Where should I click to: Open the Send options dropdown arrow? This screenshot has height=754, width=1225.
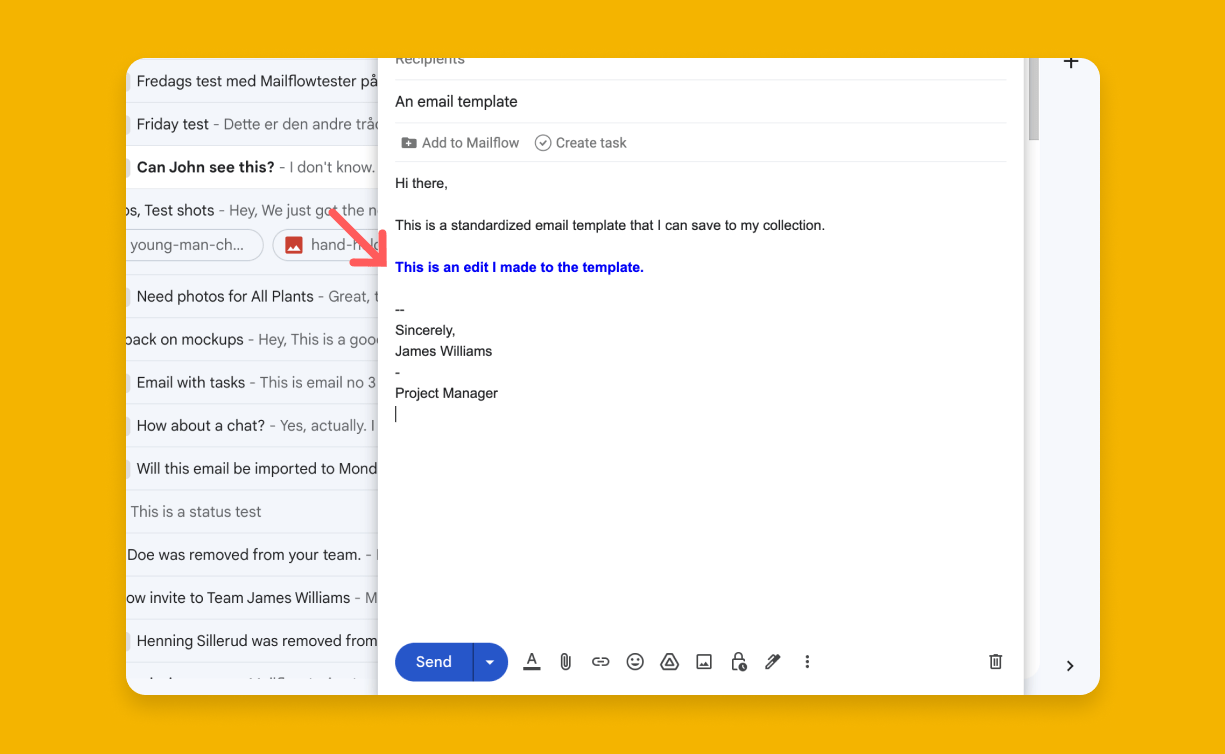pyautogui.click(x=489, y=661)
